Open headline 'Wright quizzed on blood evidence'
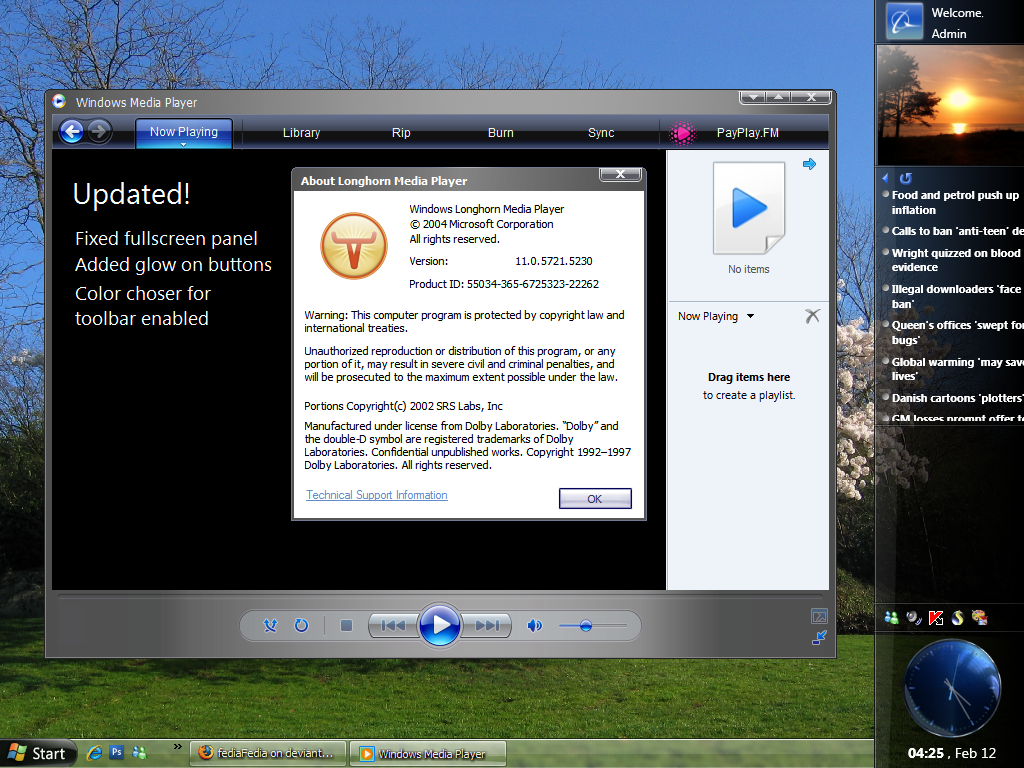 [x=955, y=260]
